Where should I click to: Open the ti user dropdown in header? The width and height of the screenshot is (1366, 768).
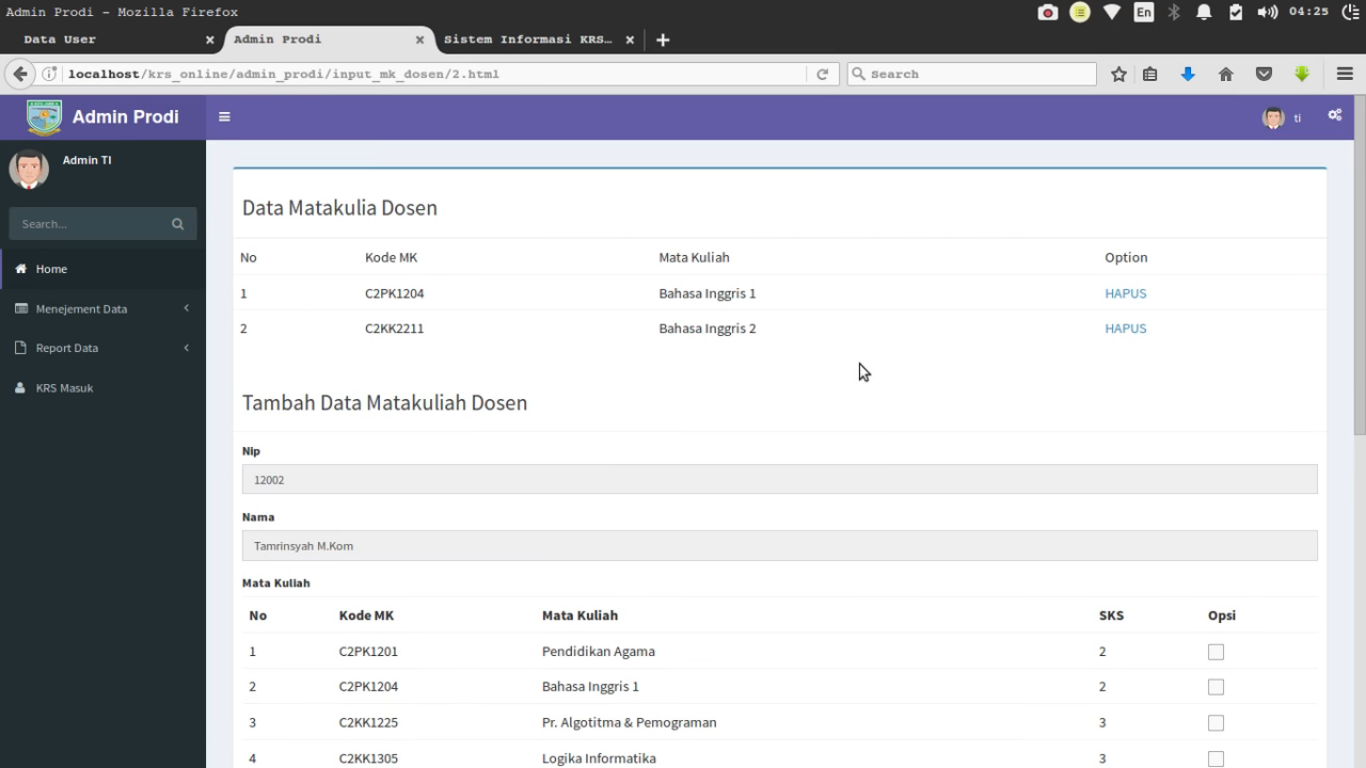1283,118
